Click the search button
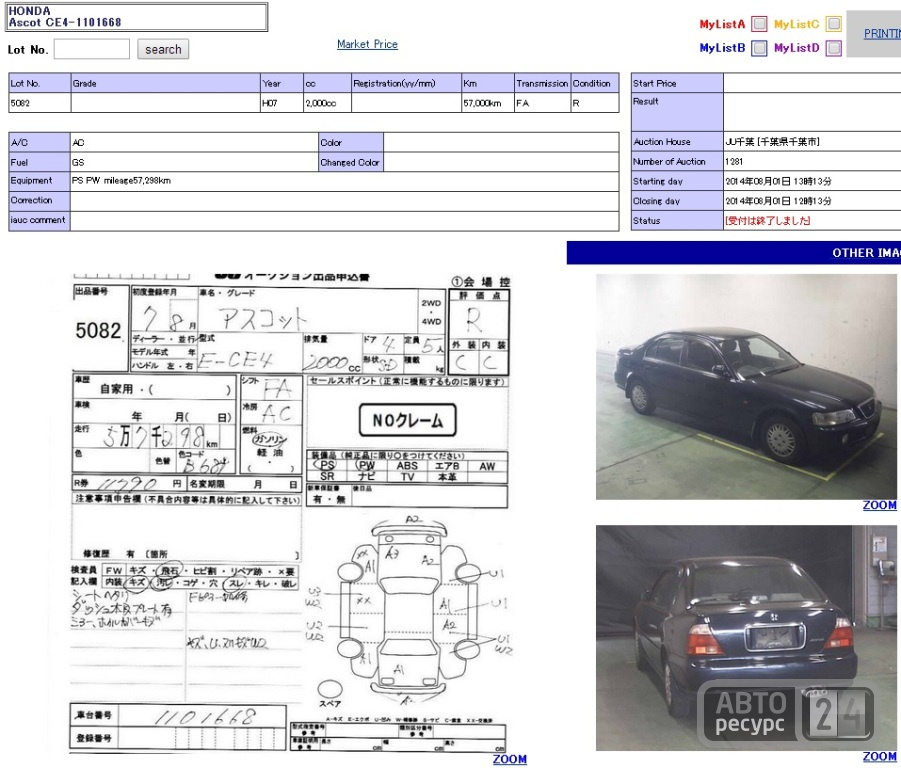This screenshot has height=768, width=901. point(163,49)
